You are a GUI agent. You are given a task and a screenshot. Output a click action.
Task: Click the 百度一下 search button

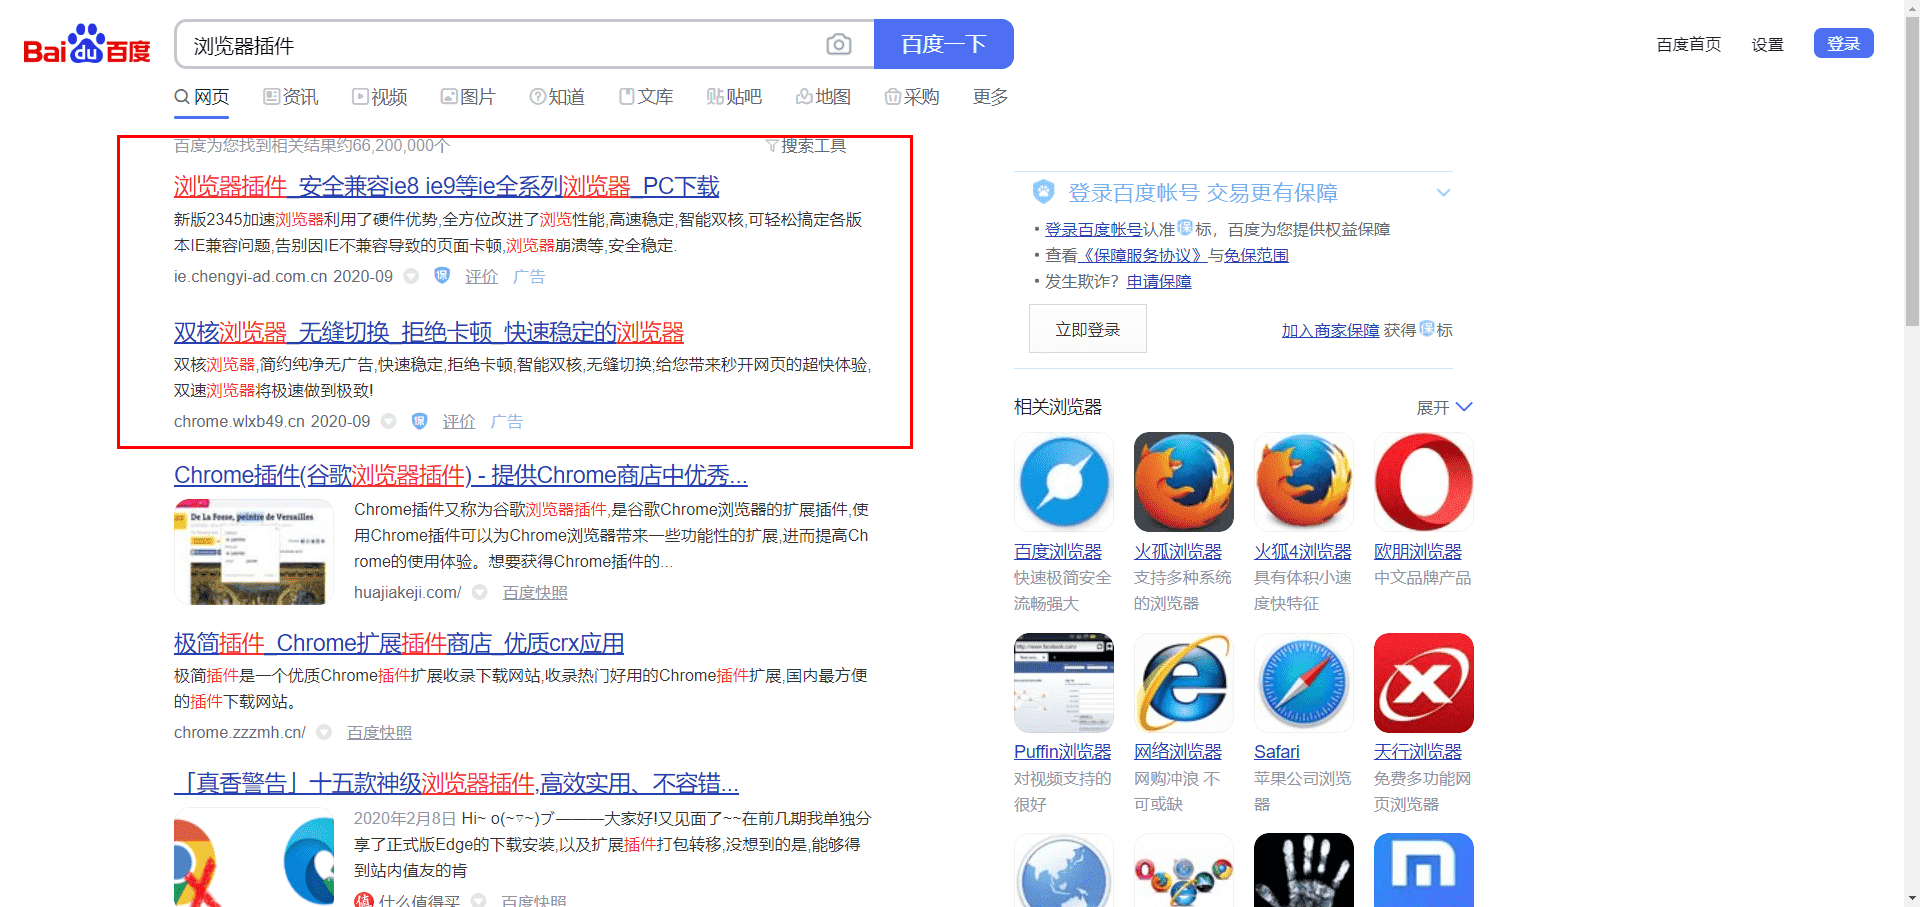coord(943,44)
